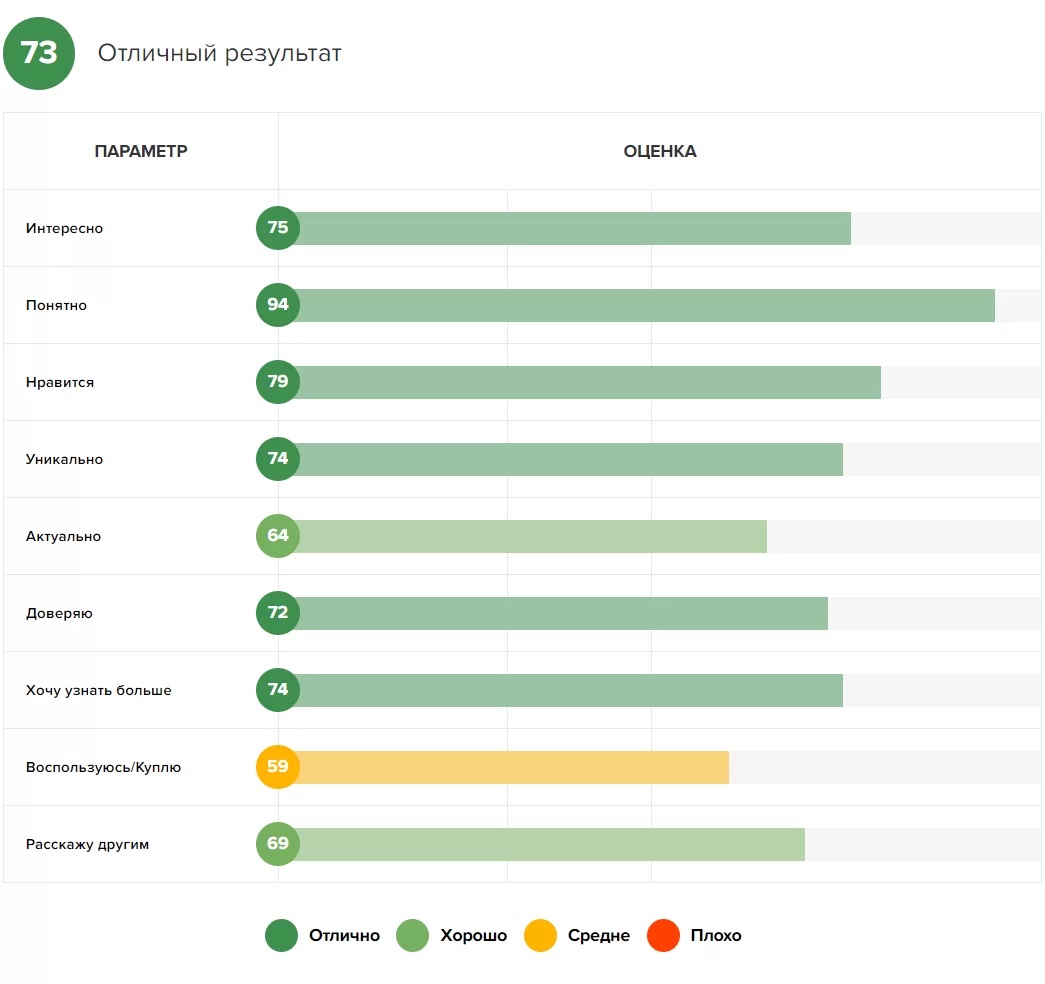The height and width of the screenshot is (984, 1045).
Task: Click the yellow Средне legend dot
Action: [x=540, y=936]
